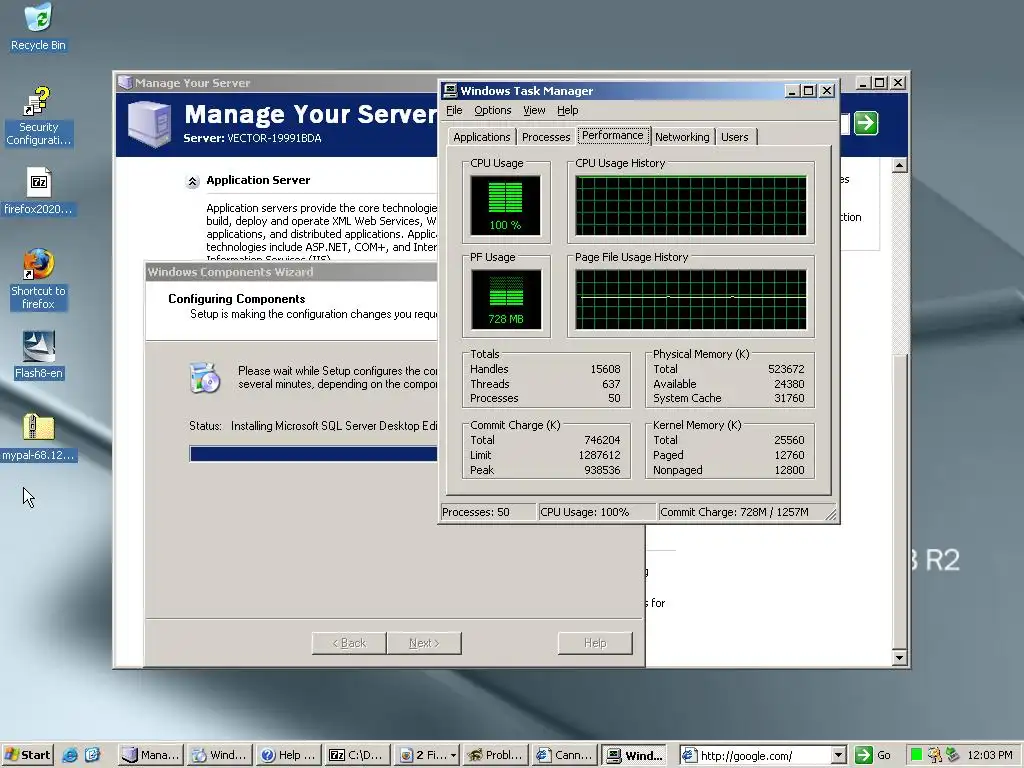
Task: Switch to the 7z C:\D... taskbar button
Action: (356, 755)
